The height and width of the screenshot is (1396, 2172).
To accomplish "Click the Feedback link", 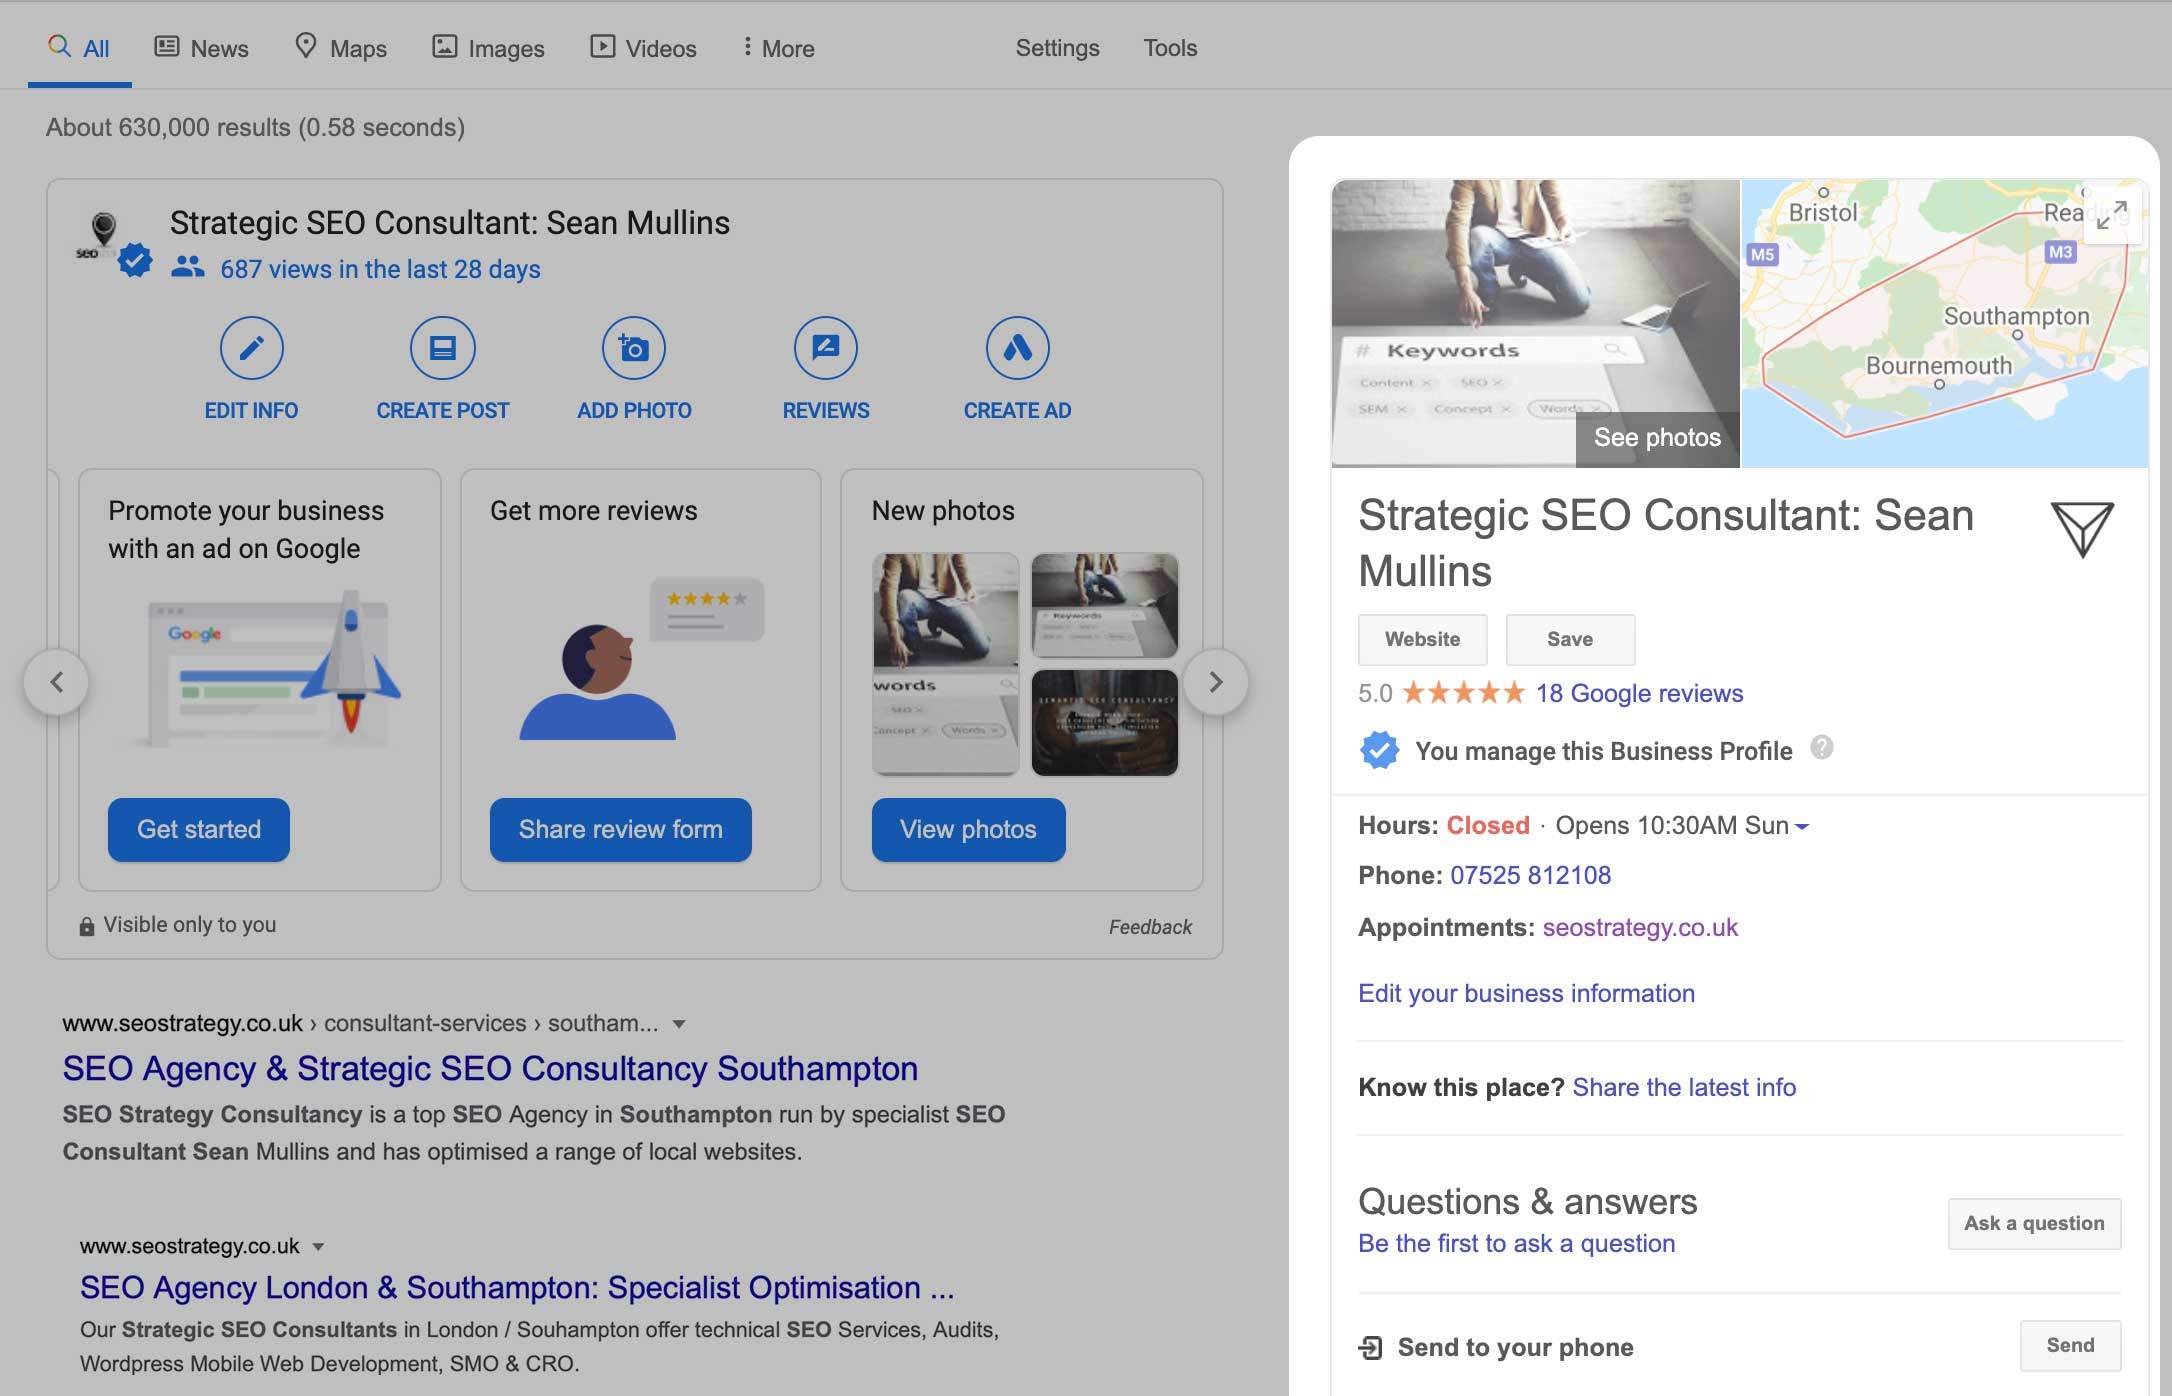I will [1150, 927].
